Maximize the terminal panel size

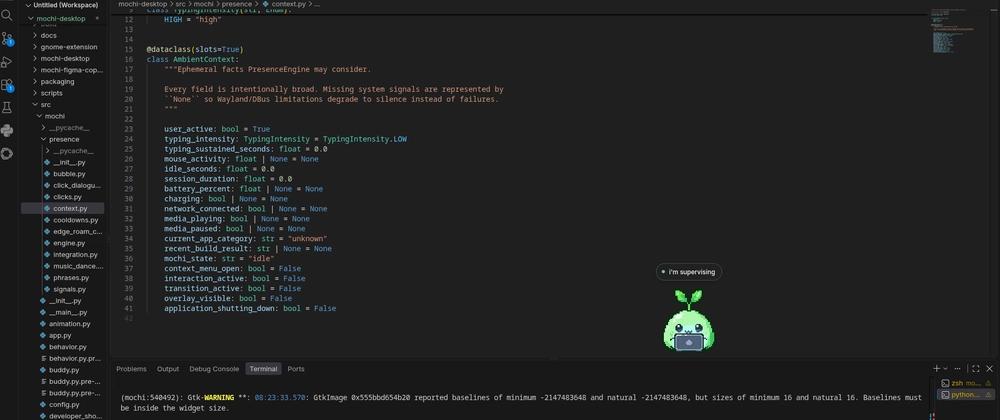976,368
